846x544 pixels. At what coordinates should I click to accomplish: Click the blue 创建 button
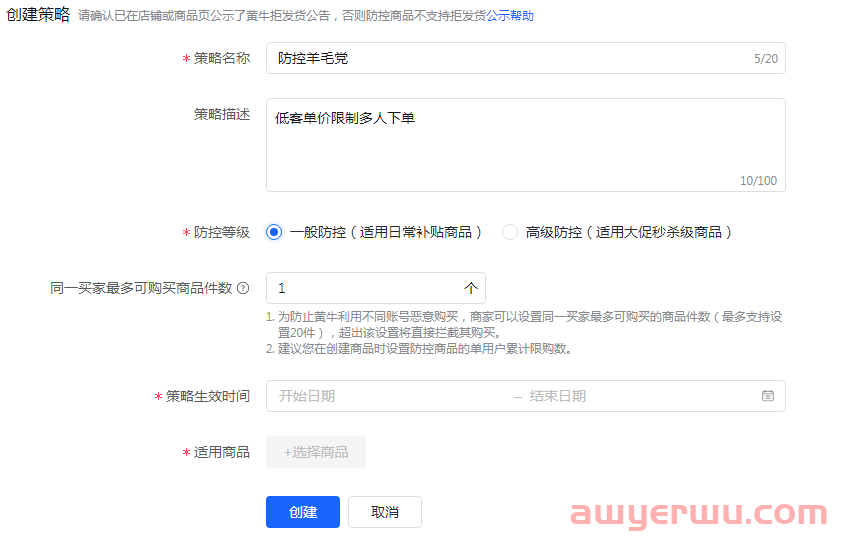click(303, 512)
